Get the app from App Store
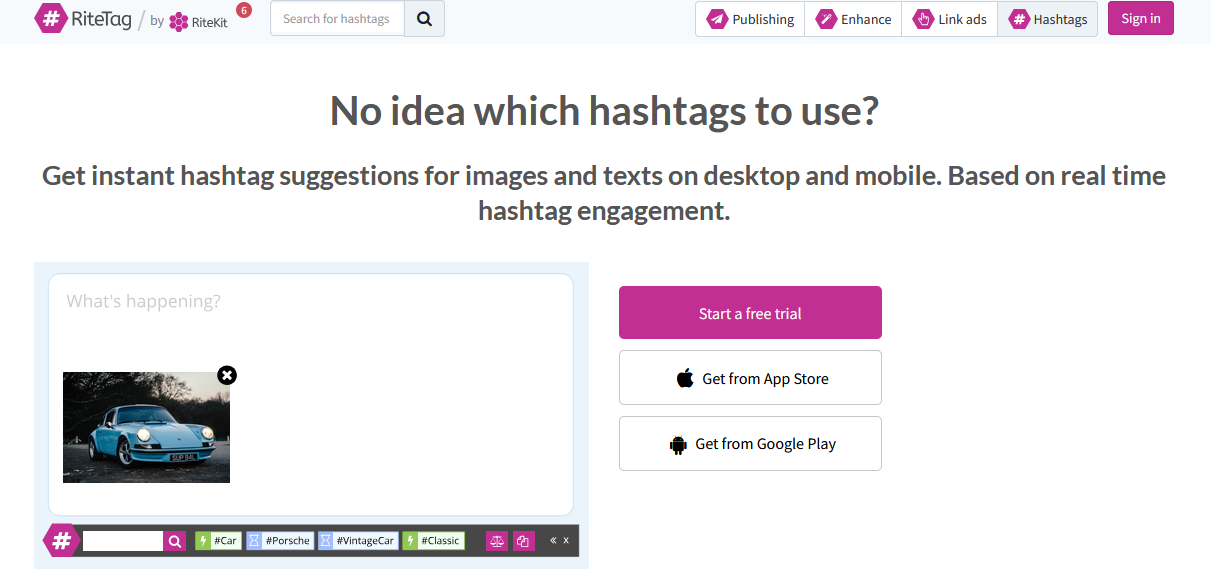Screen dimensions: 1211x581 tap(750, 378)
